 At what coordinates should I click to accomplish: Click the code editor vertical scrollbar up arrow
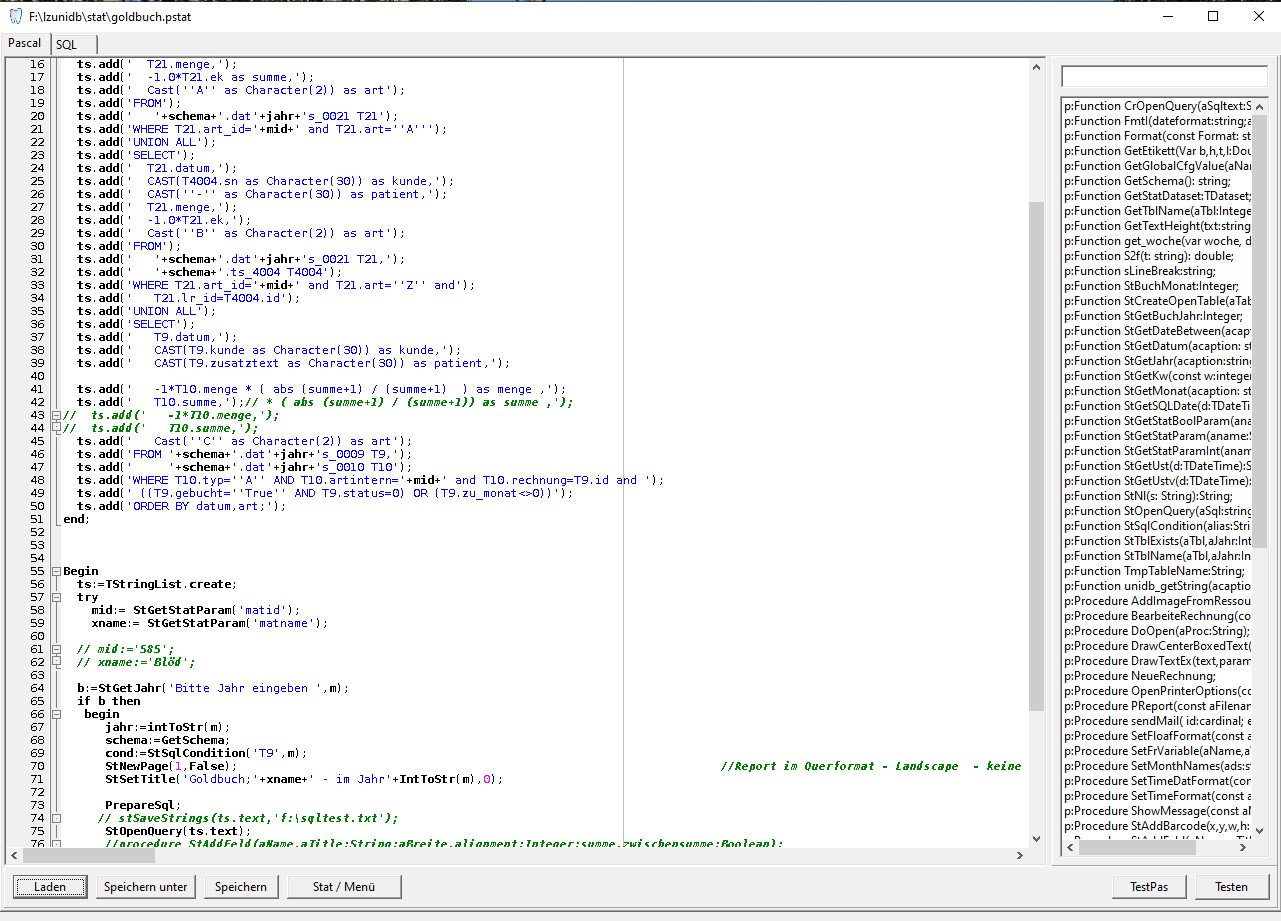(1037, 67)
